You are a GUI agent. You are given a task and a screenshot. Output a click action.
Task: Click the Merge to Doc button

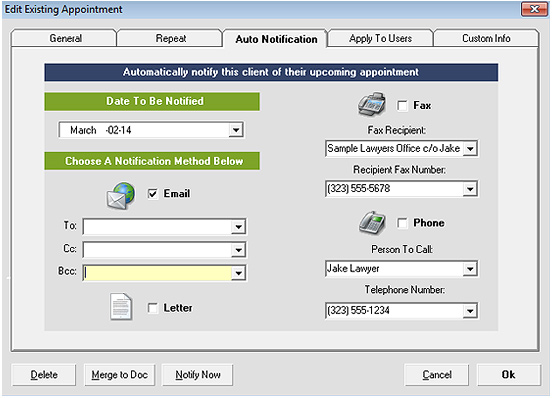(119, 375)
